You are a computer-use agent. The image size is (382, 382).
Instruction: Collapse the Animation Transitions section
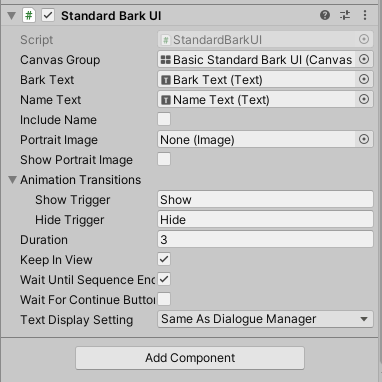point(12,180)
